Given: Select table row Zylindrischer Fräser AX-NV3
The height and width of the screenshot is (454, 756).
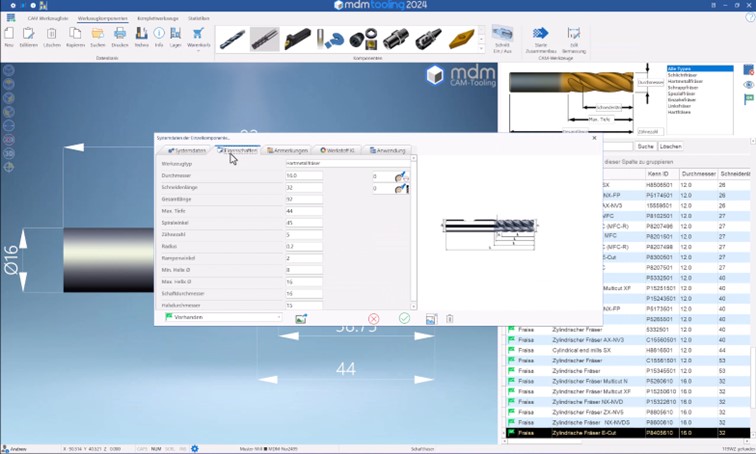Looking at the screenshot, I should (x=629, y=340).
